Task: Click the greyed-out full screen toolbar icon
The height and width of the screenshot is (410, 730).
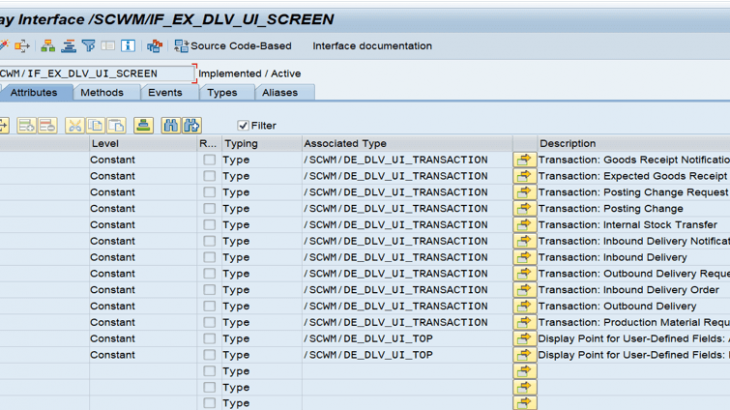Action: click(108, 46)
